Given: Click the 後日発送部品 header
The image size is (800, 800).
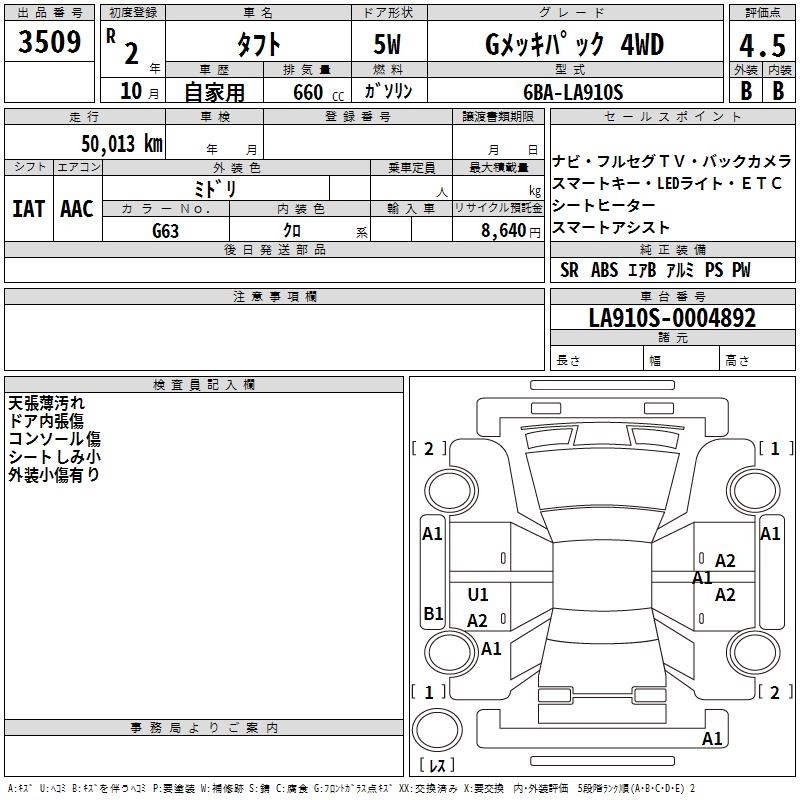Looking at the screenshot, I should click(275, 249).
